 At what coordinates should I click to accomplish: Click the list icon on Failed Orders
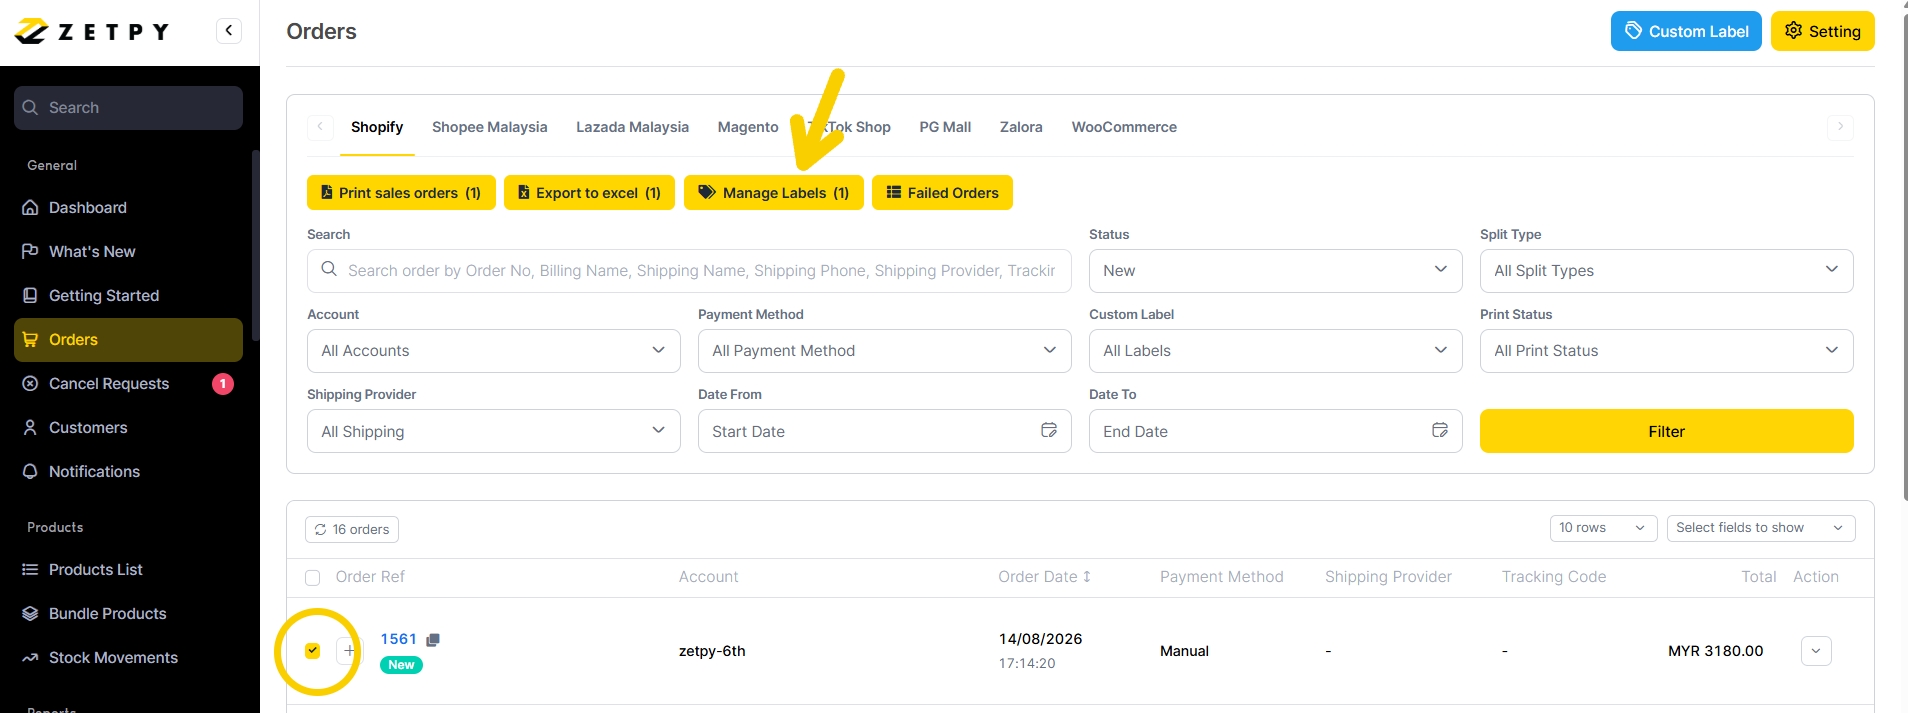tap(894, 192)
